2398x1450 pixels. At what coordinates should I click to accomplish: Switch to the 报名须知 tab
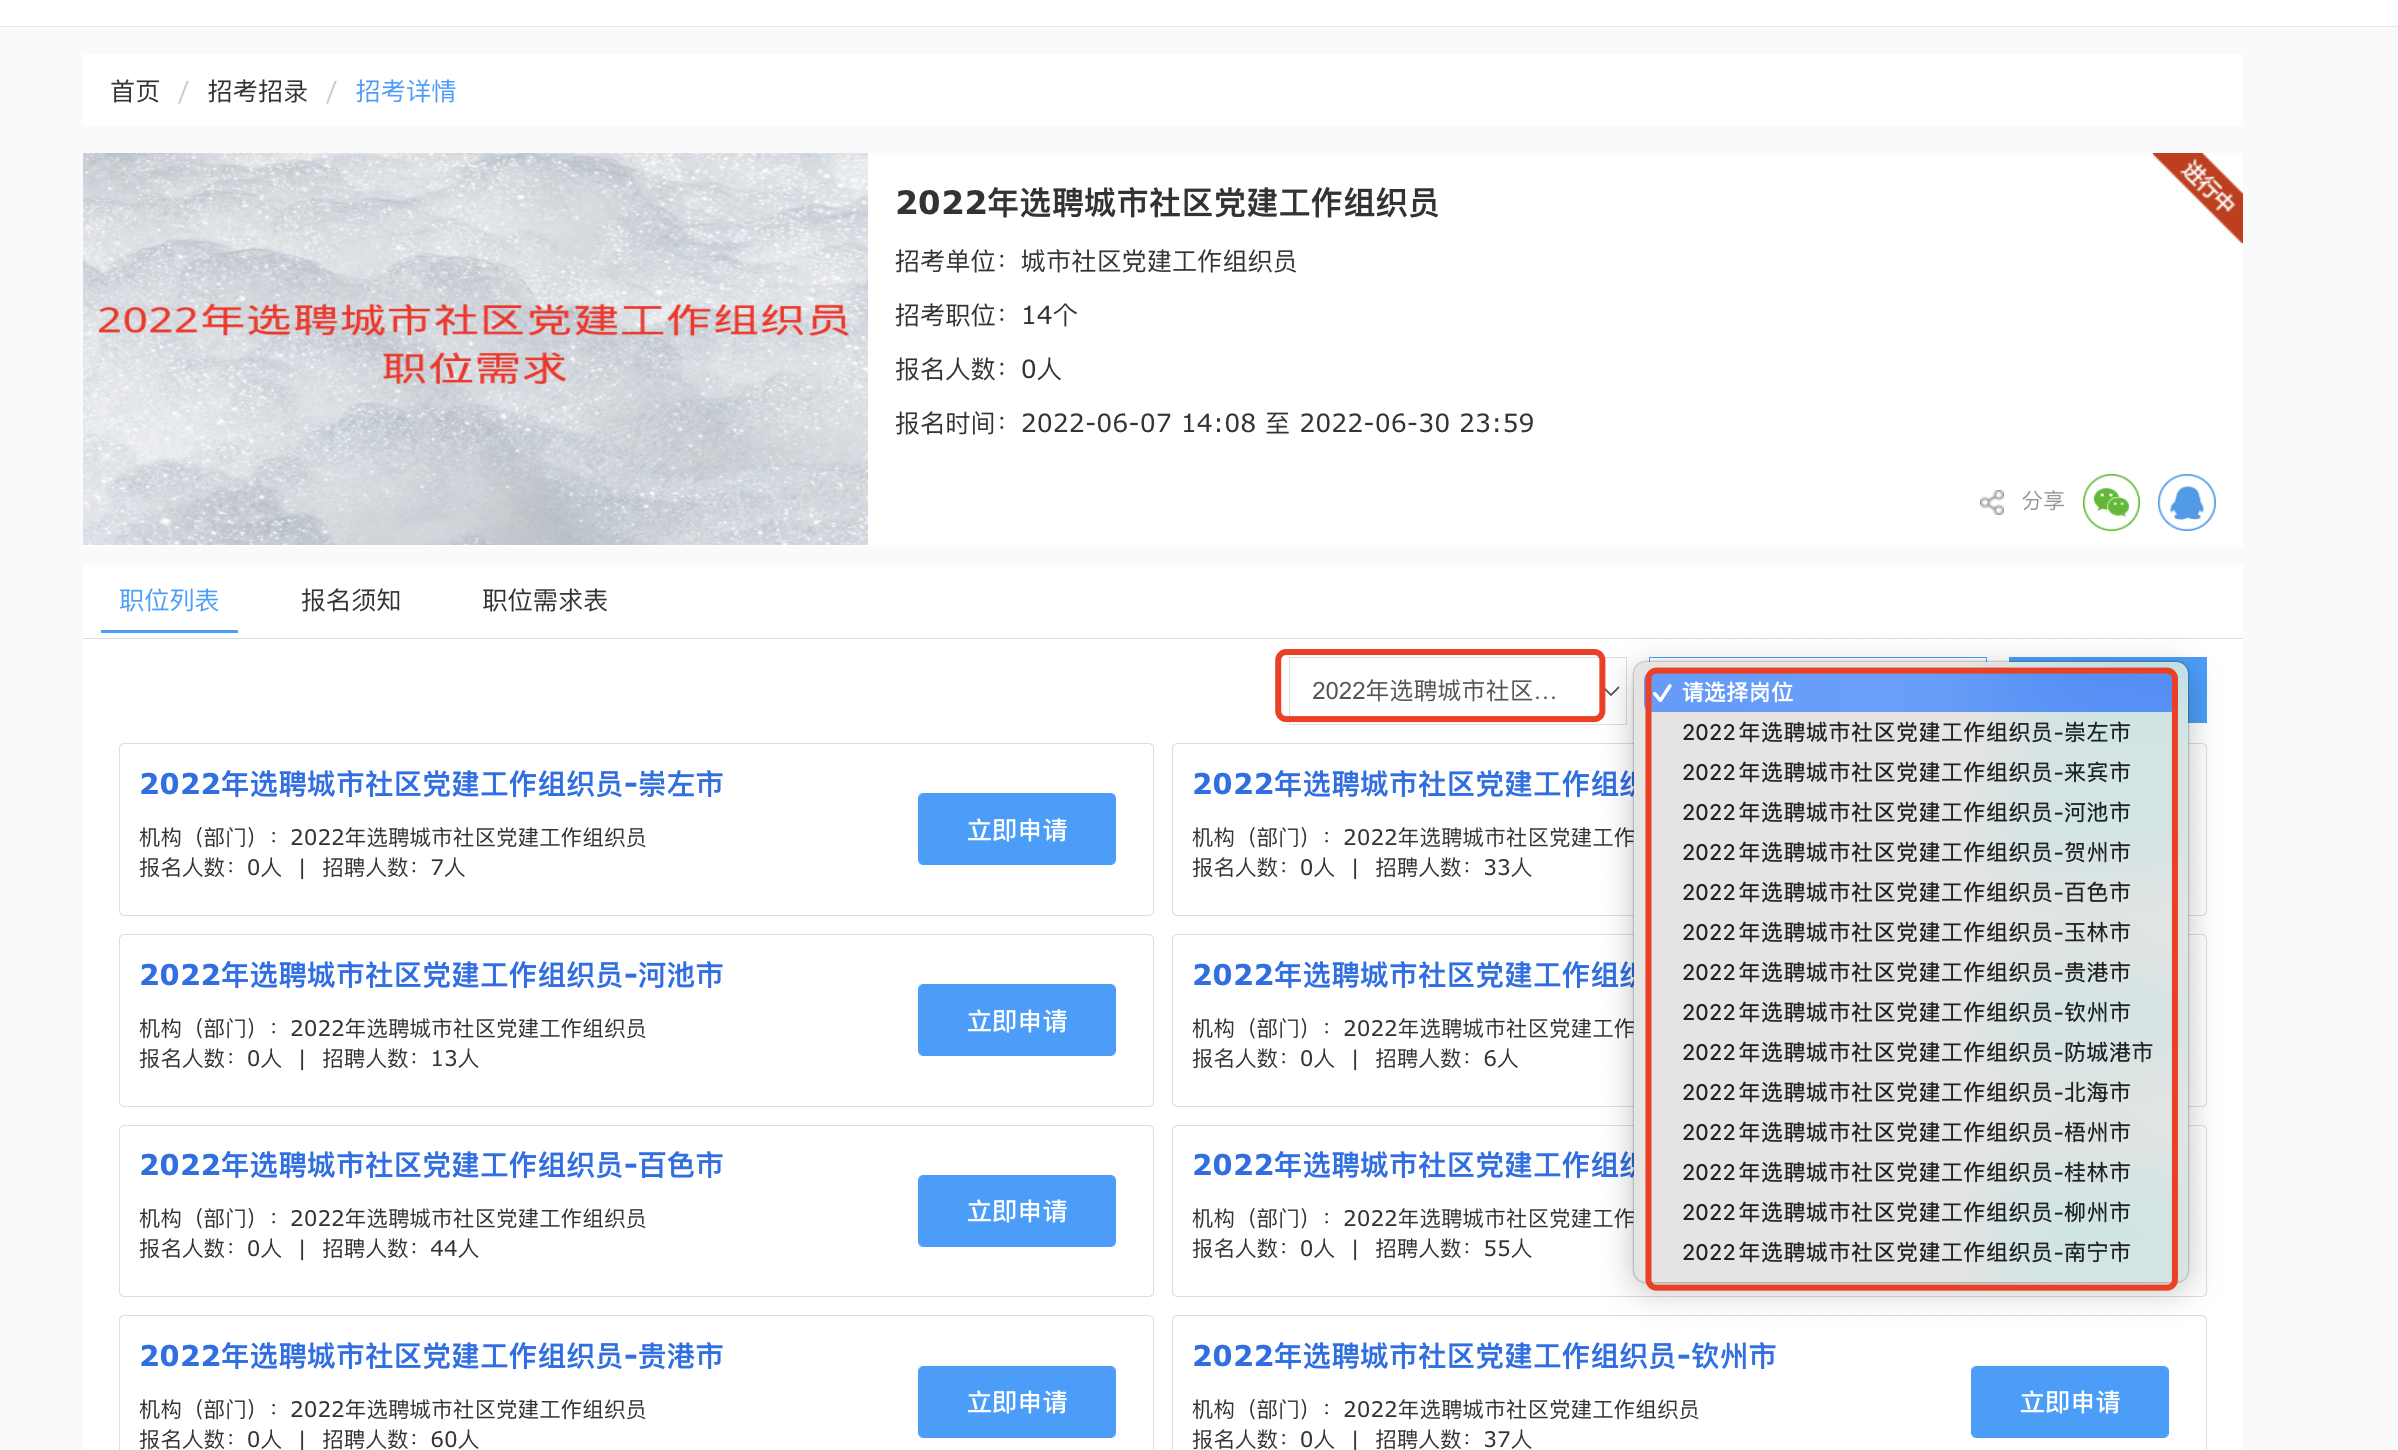(351, 600)
